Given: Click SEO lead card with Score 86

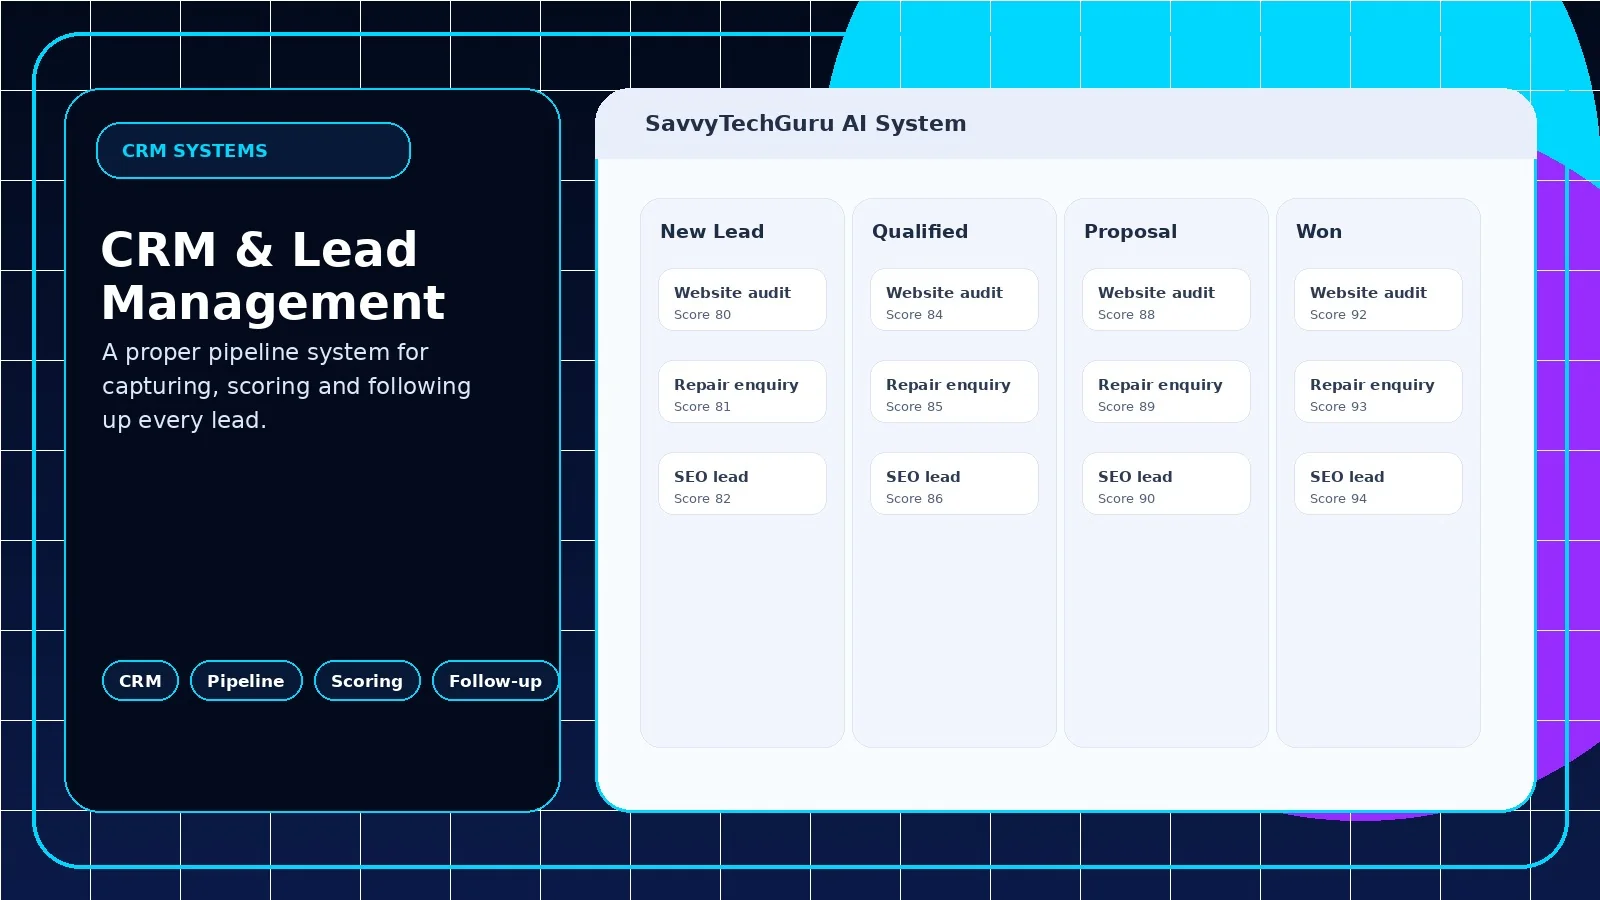Looking at the screenshot, I should click(x=954, y=483).
